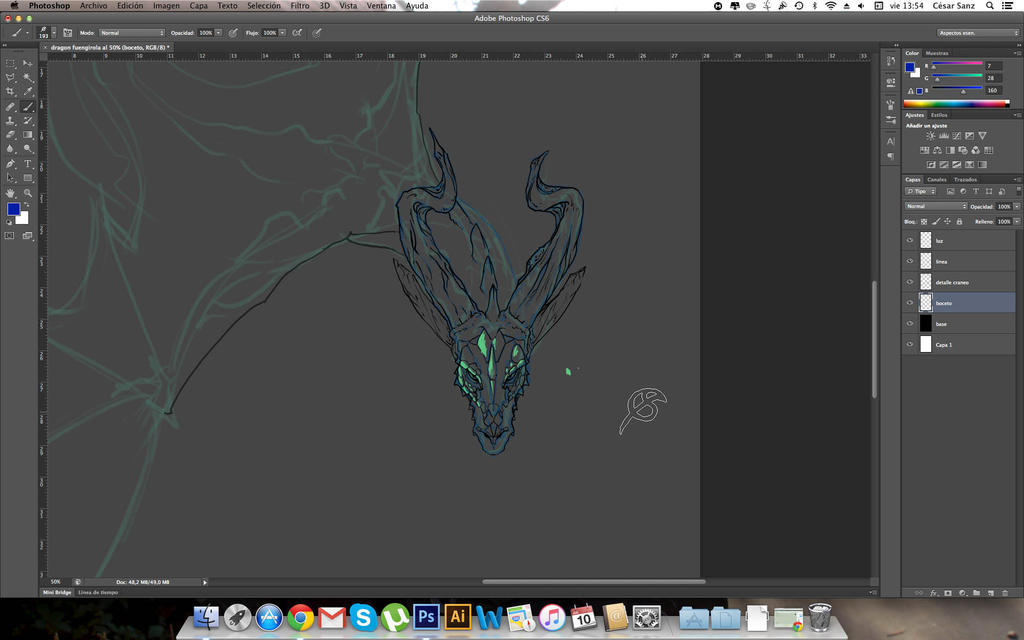
Task: Open the workspace Aspectos esen. dropdown
Action: 978,33
